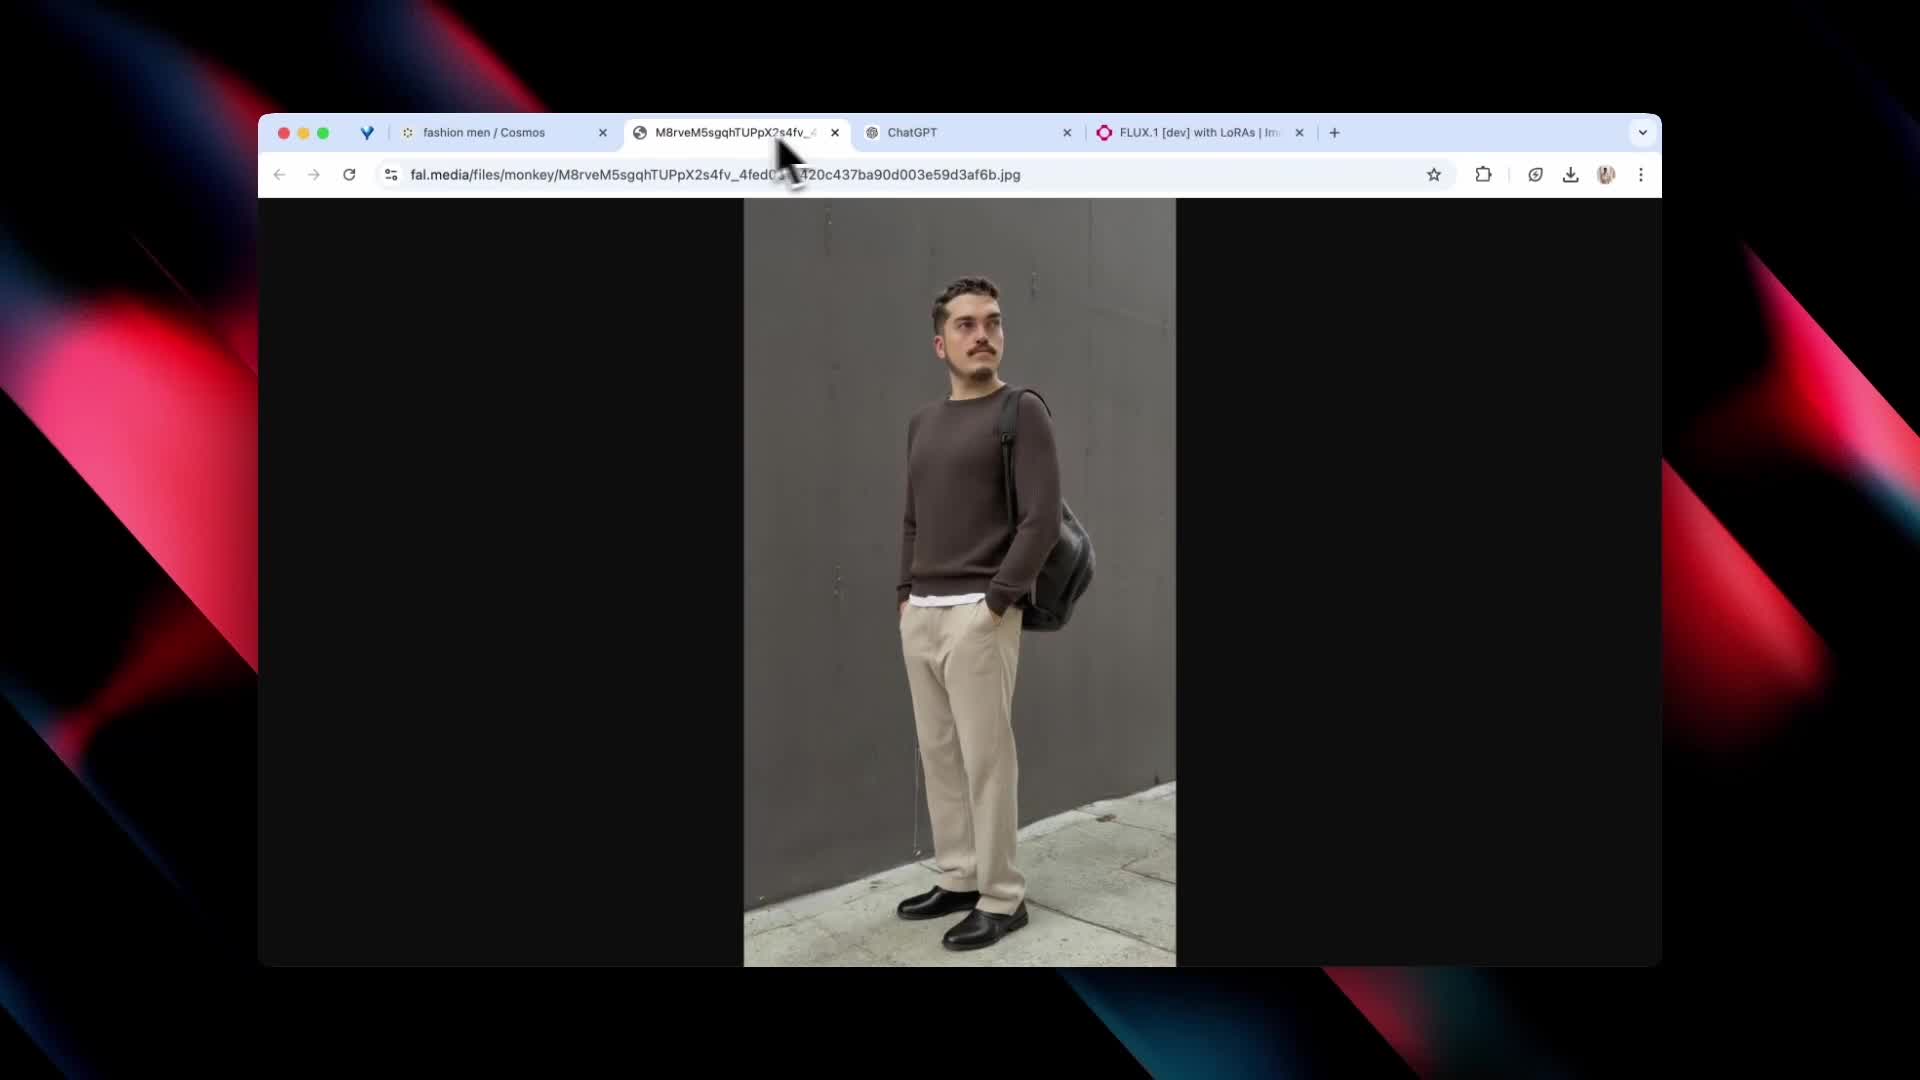Open the Downloads icon in toolbar
The height and width of the screenshot is (1080, 1920).
pos(1571,175)
